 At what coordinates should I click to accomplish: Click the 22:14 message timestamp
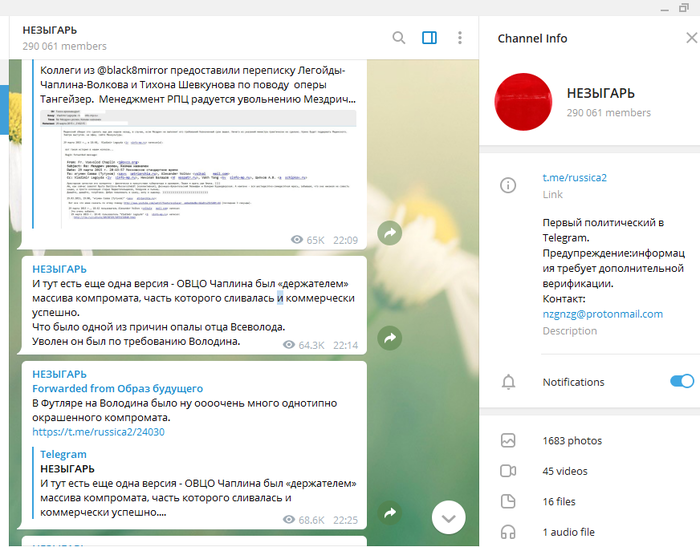point(346,345)
